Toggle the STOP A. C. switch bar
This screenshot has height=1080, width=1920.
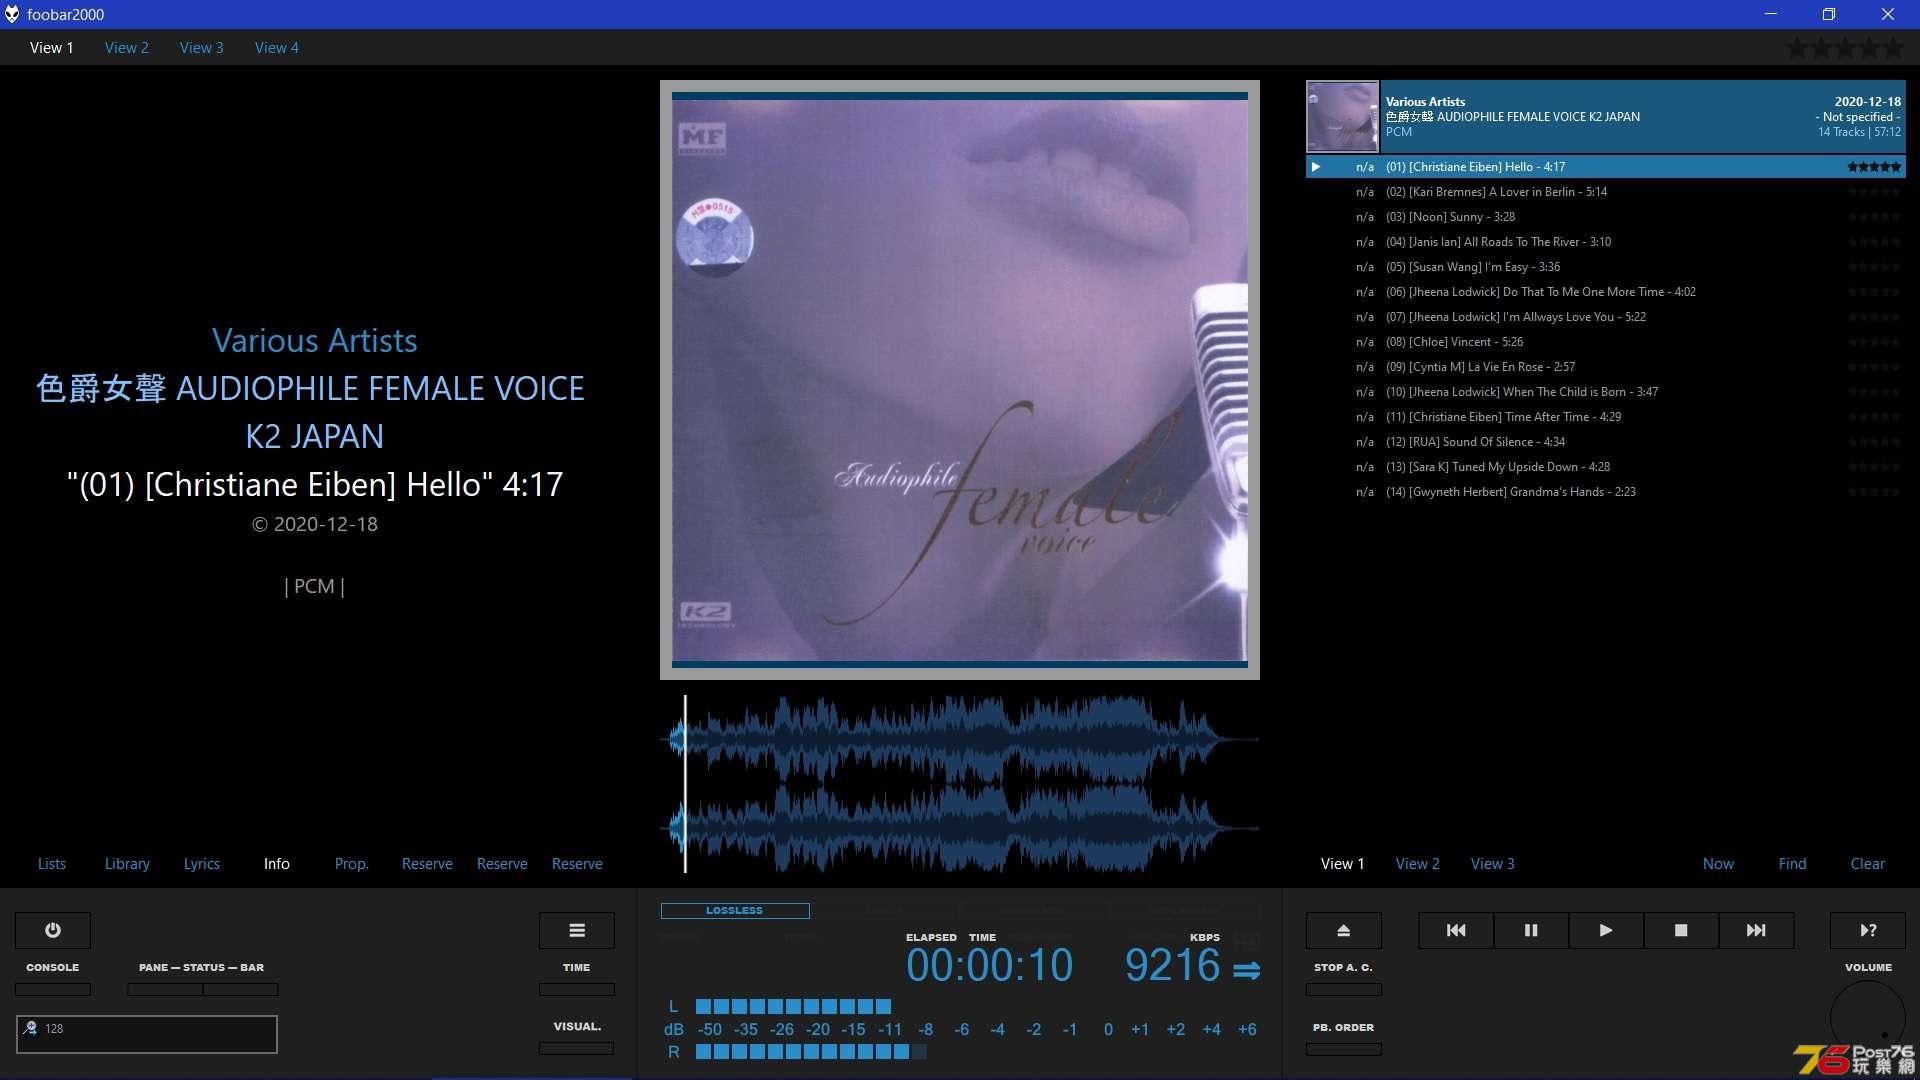1344,989
